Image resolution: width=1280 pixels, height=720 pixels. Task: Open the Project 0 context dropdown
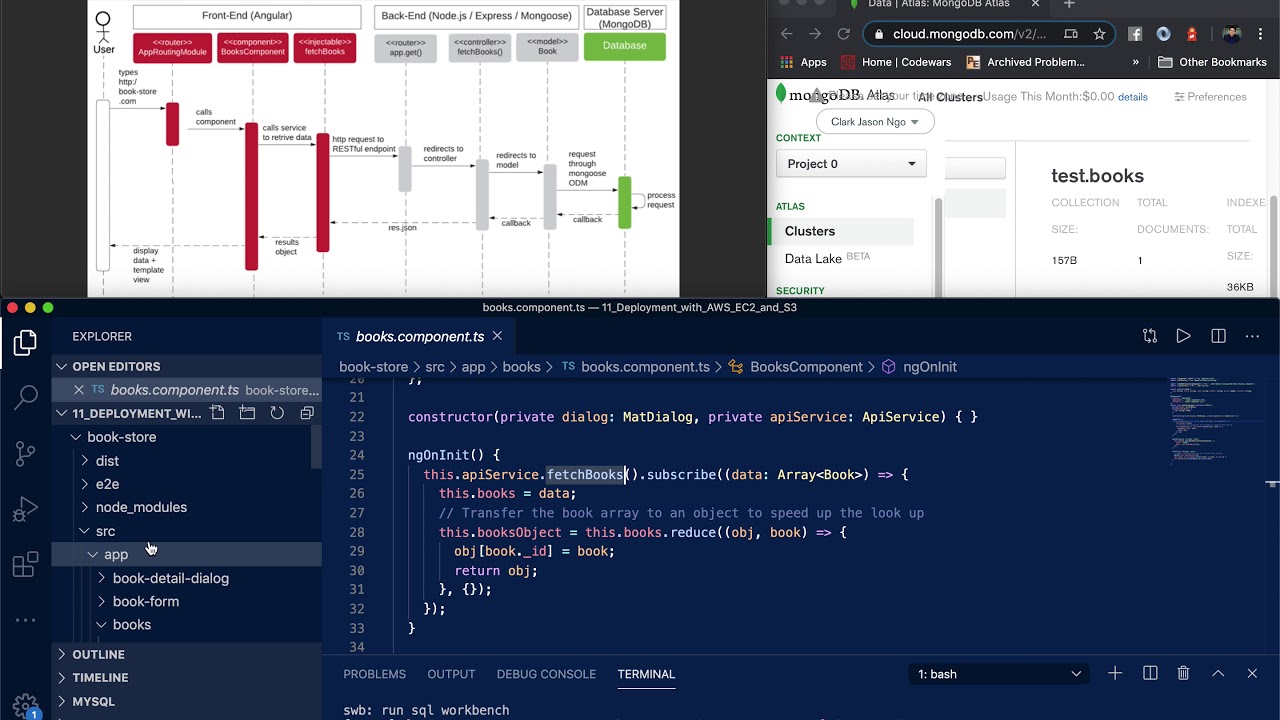pyautogui.click(x=851, y=164)
